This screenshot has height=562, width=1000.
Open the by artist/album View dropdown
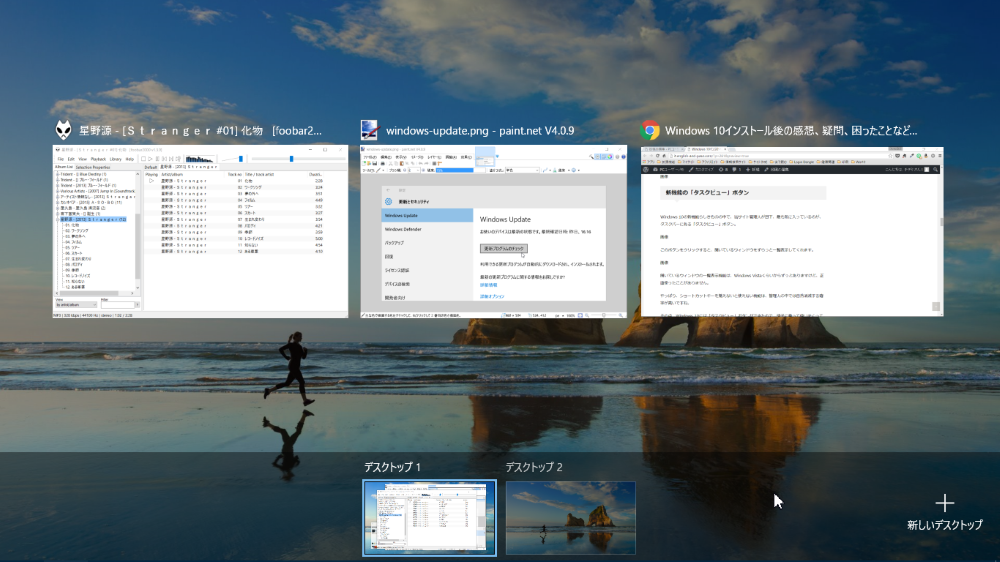(75, 303)
